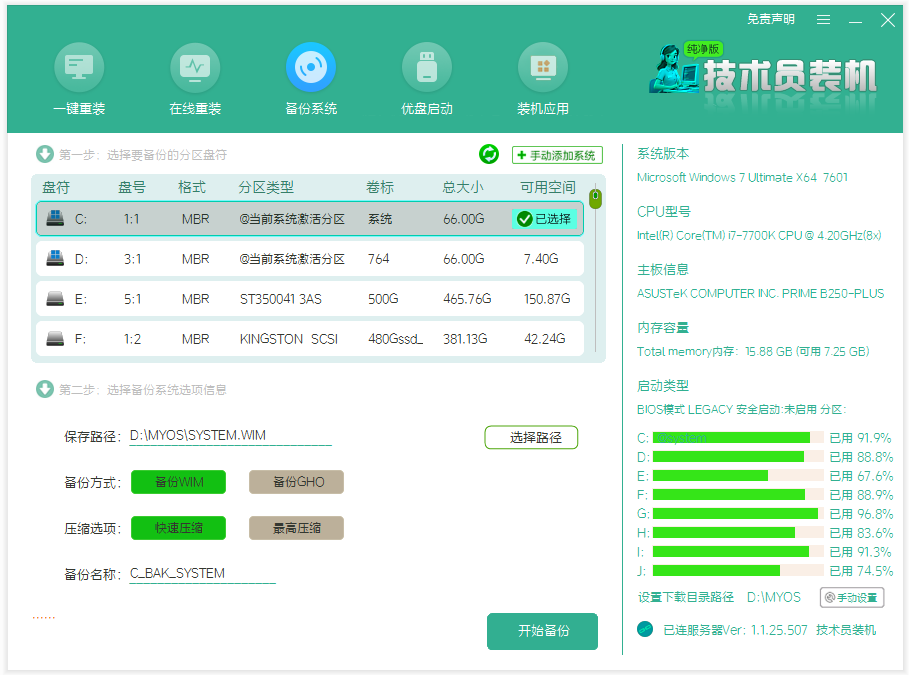Select 快速压缩 compression option
Viewport: 909px width, 675px height.
(x=179, y=528)
